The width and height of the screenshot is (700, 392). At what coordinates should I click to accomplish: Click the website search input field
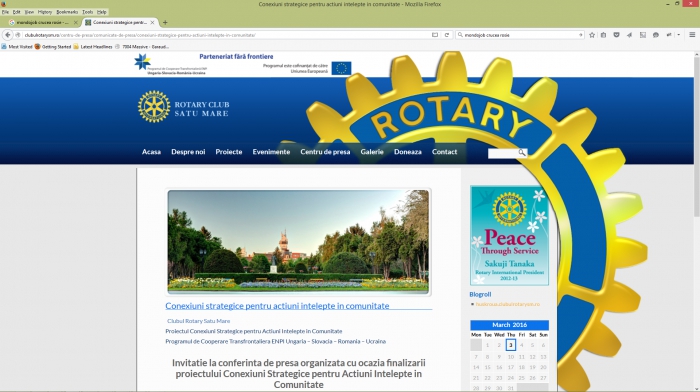tap(503, 153)
